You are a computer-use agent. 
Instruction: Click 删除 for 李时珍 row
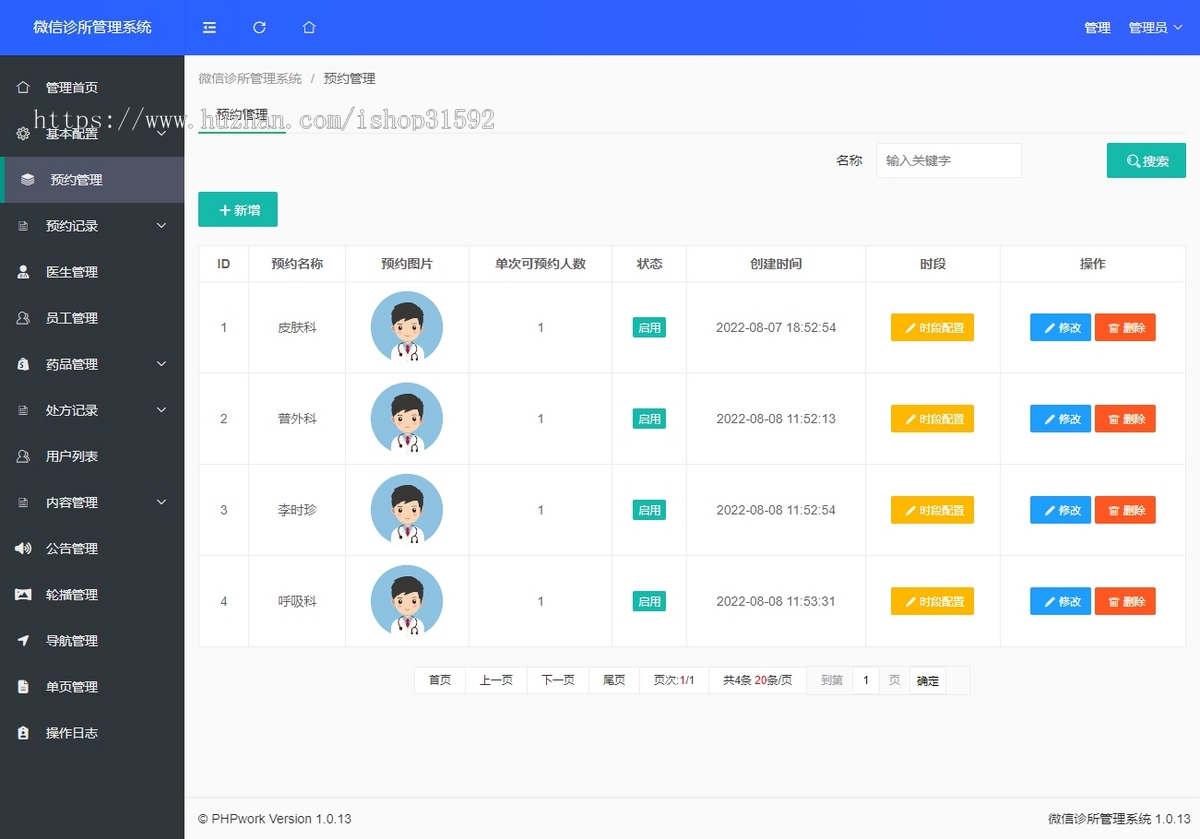pyautogui.click(x=1125, y=510)
